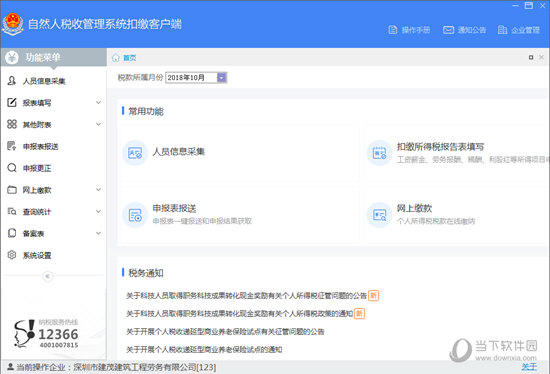The height and width of the screenshot is (374, 550).
Task: Open 操作手册 from the top bar
Action: coord(409,30)
